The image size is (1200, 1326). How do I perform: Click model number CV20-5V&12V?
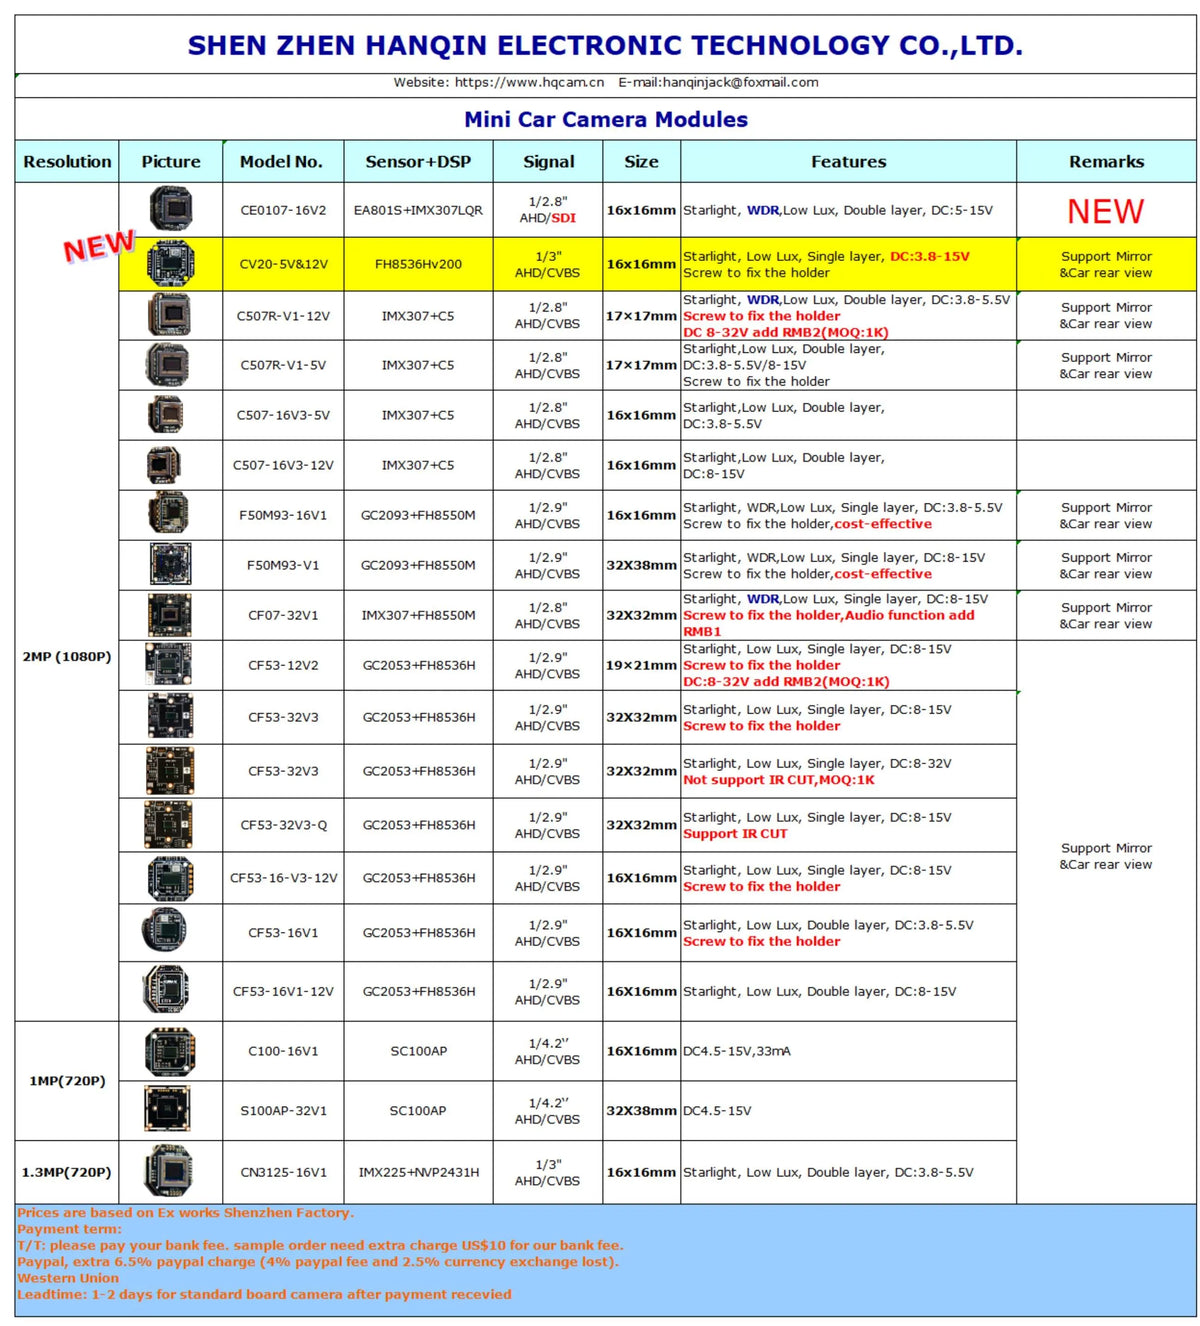[283, 264]
